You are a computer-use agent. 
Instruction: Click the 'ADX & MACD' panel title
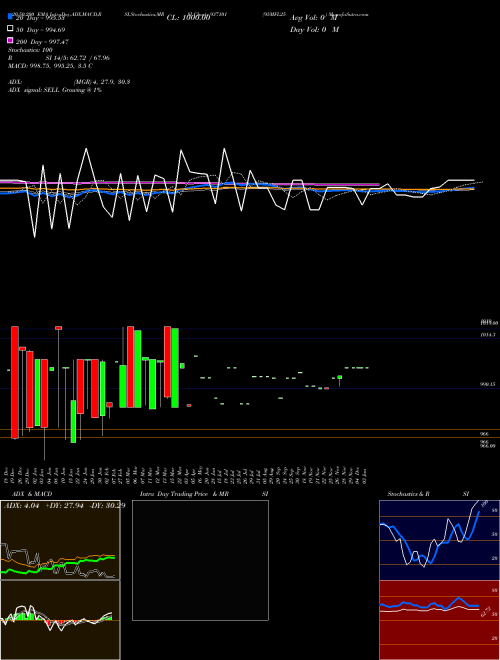point(32,494)
